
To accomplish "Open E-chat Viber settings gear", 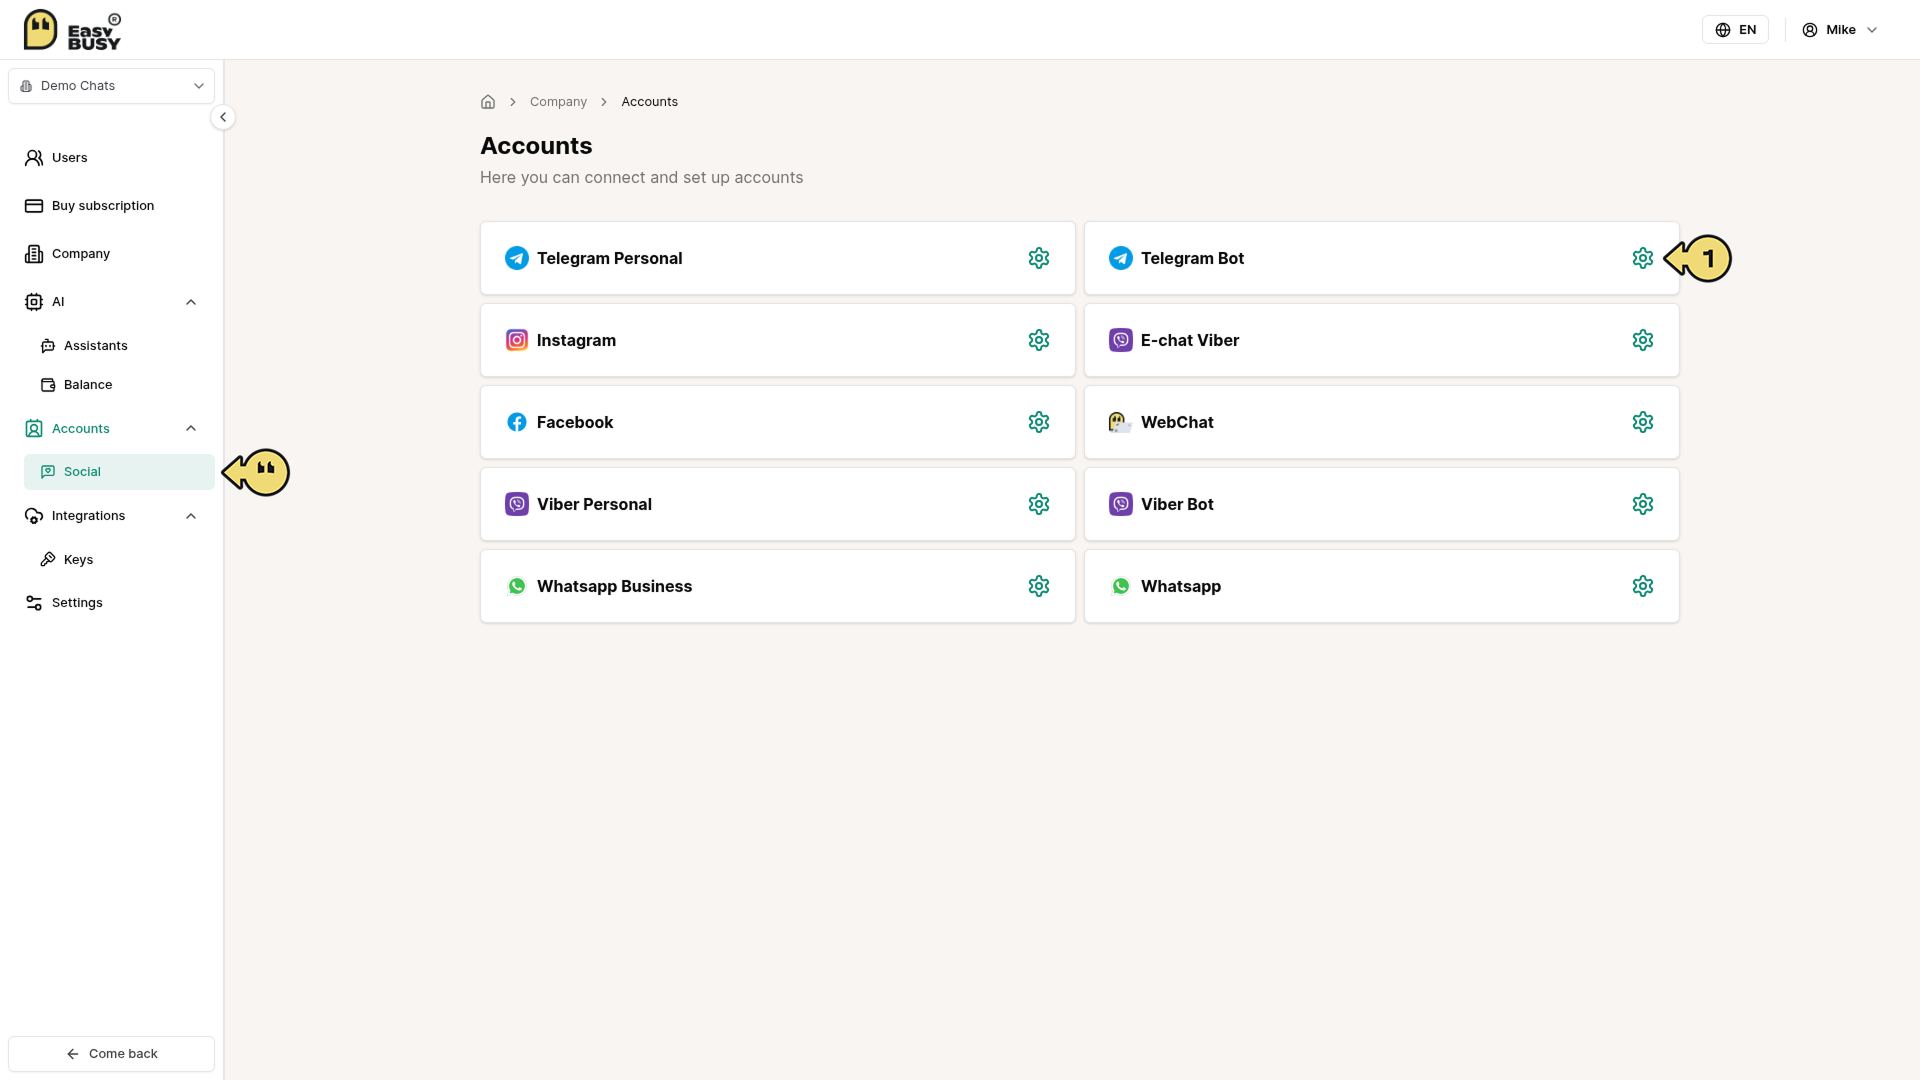I will pyautogui.click(x=1643, y=340).
